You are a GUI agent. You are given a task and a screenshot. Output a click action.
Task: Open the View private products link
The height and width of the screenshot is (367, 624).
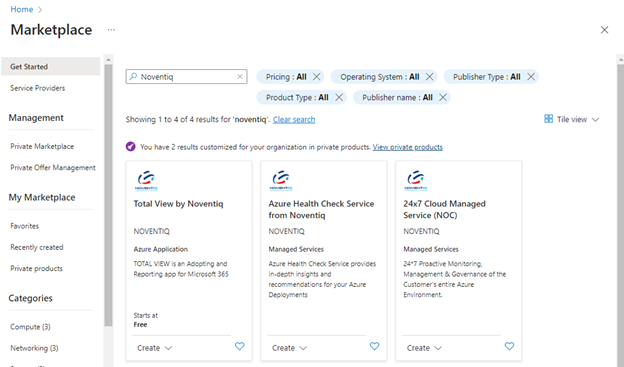(408, 147)
